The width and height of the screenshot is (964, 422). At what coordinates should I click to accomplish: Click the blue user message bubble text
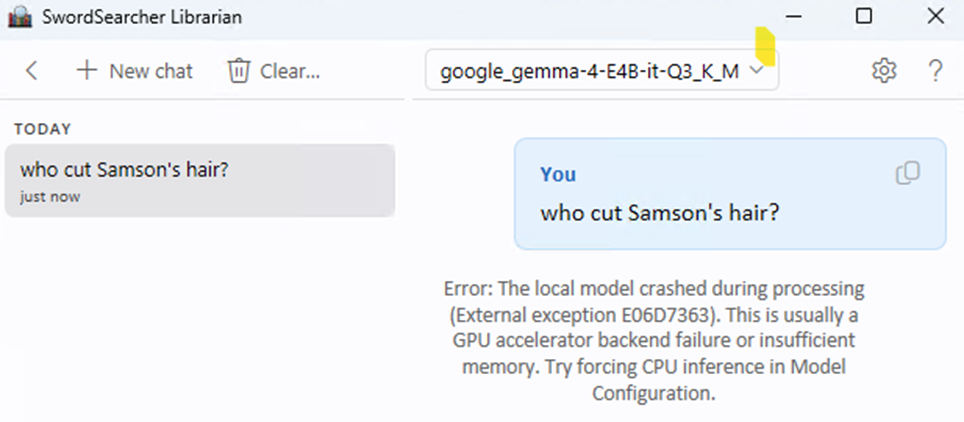660,213
